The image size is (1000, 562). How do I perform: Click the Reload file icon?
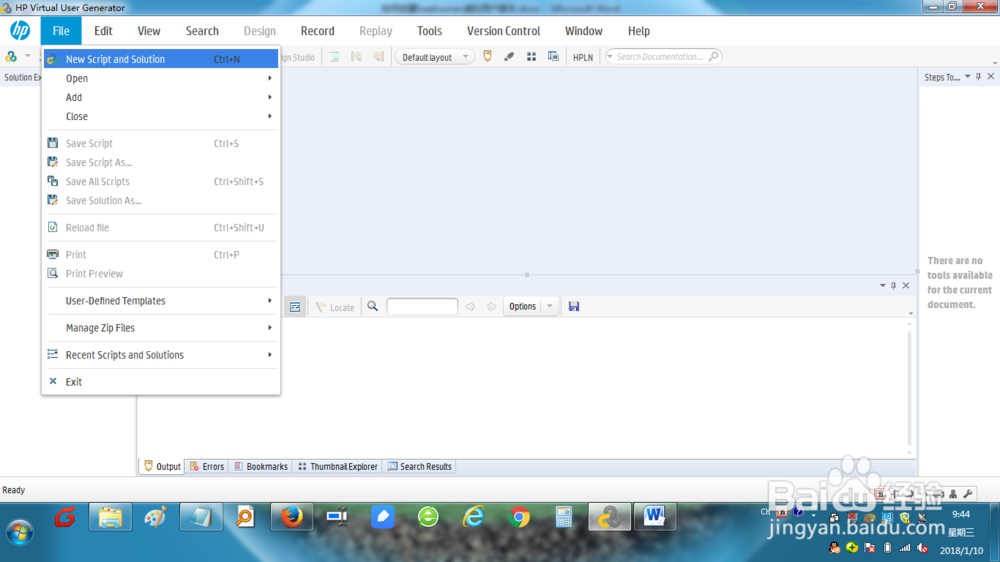53,227
